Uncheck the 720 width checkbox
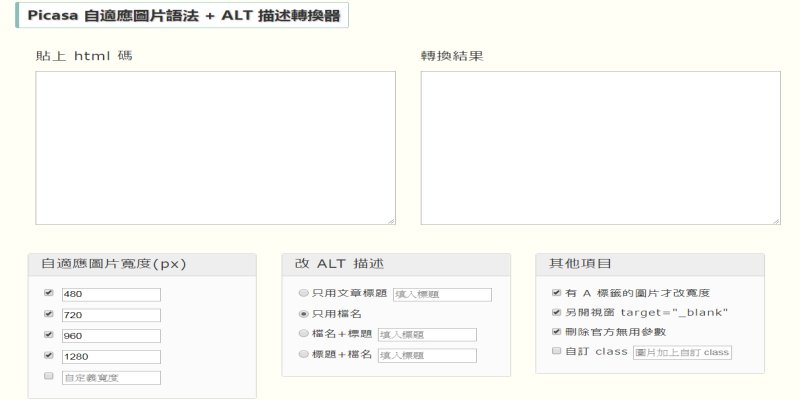800x400 pixels. pos(49,314)
